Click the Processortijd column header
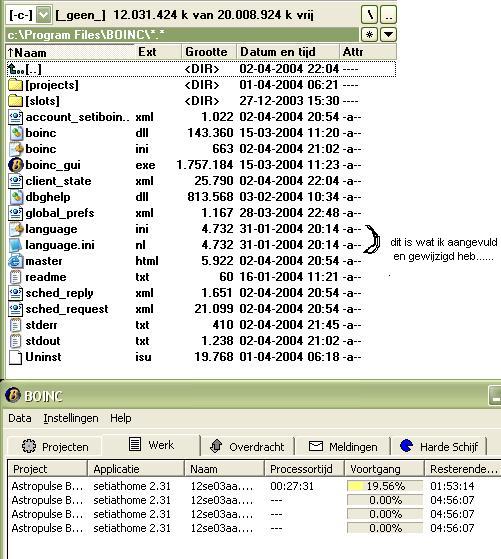501x559 pixels. coord(304,469)
